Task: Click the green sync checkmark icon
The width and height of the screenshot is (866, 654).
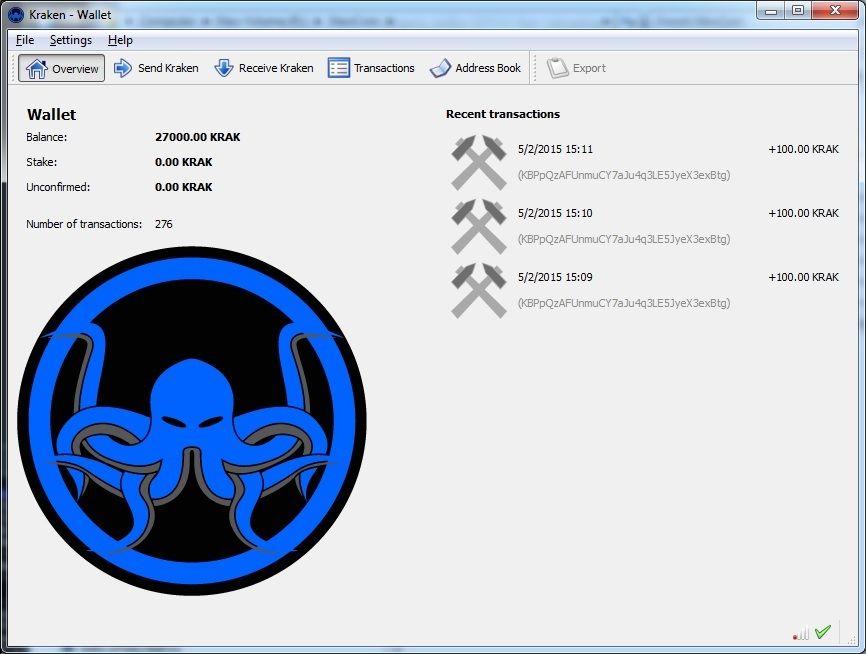Action: [823, 632]
